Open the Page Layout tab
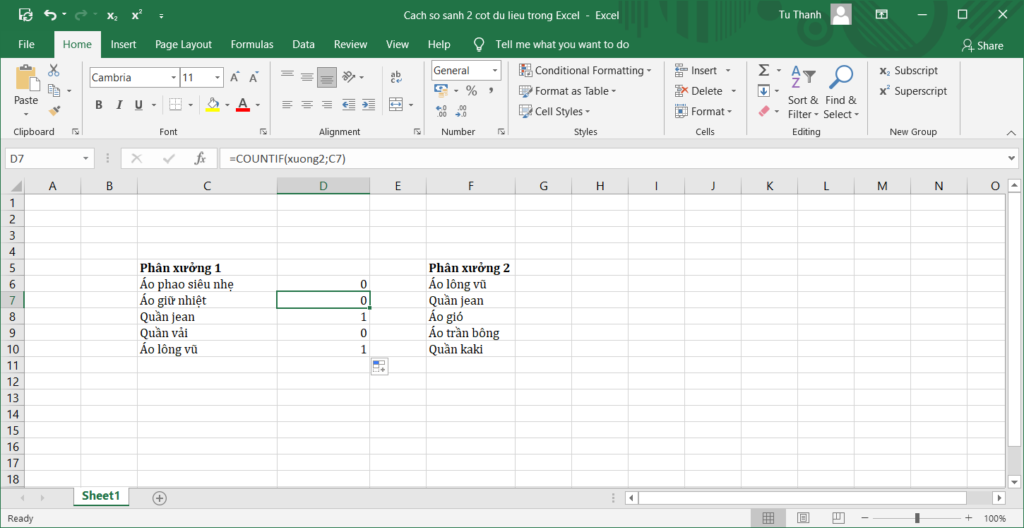 click(x=183, y=44)
